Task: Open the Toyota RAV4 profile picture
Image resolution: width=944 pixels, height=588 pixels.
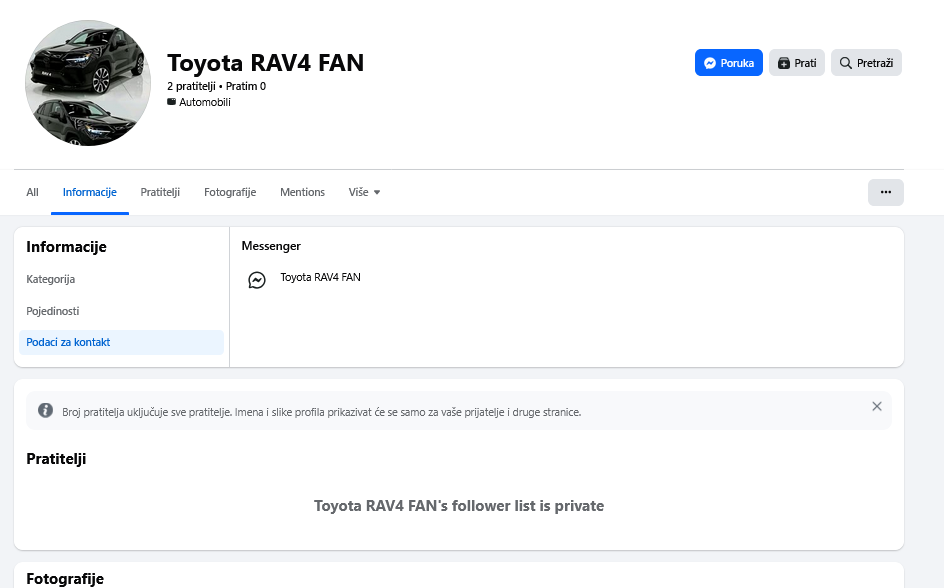Action: (x=88, y=83)
